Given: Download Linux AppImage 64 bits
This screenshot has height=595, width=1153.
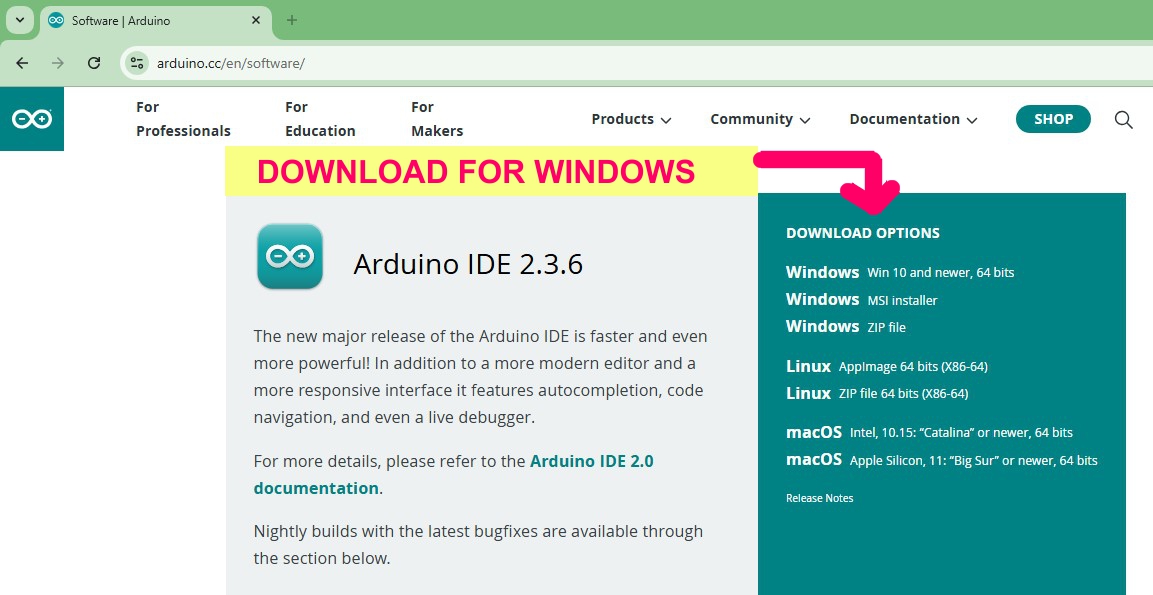Looking at the screenshot, I should coord(886,366).
